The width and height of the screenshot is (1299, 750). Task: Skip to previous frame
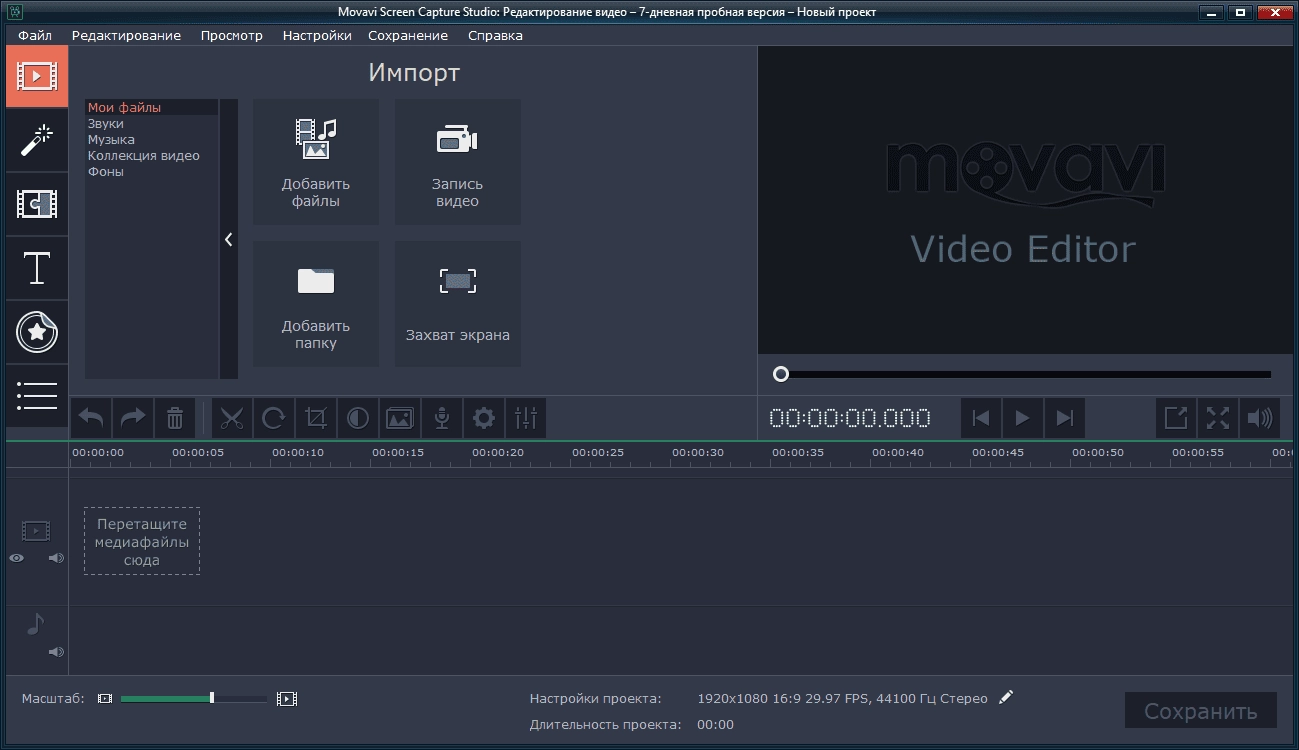coord(981,418)
